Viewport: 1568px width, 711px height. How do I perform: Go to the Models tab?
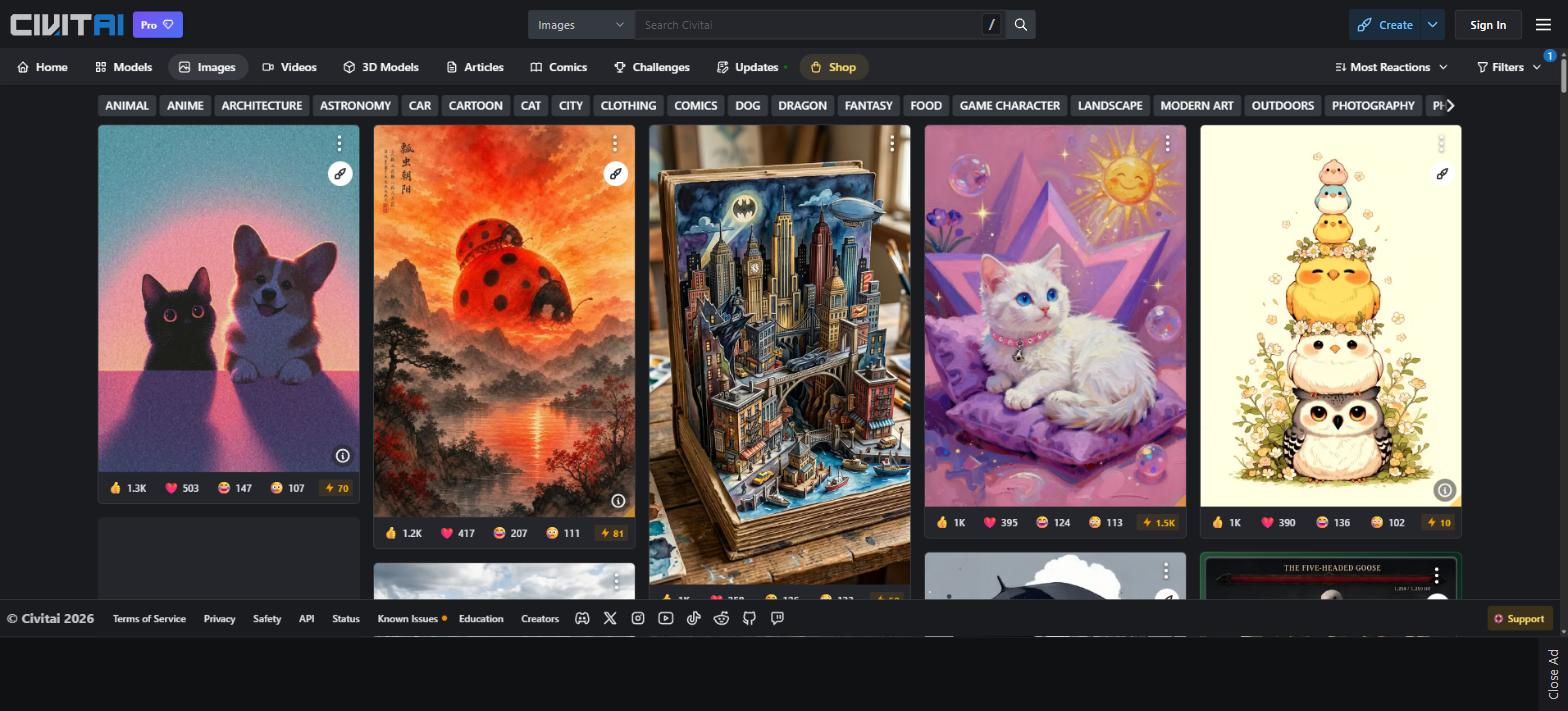(123, 67)
